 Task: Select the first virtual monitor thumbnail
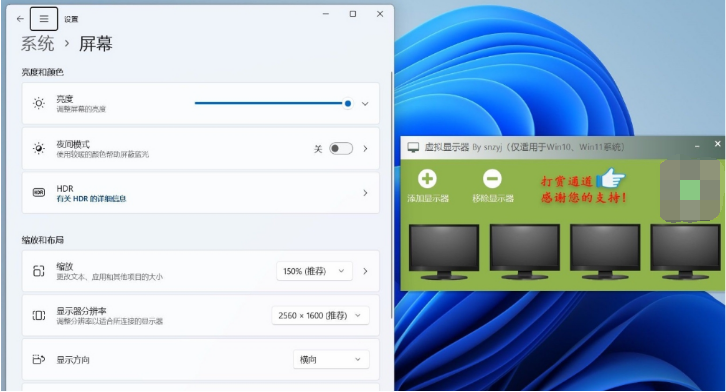pyautogui.click(x=444, y=252)
